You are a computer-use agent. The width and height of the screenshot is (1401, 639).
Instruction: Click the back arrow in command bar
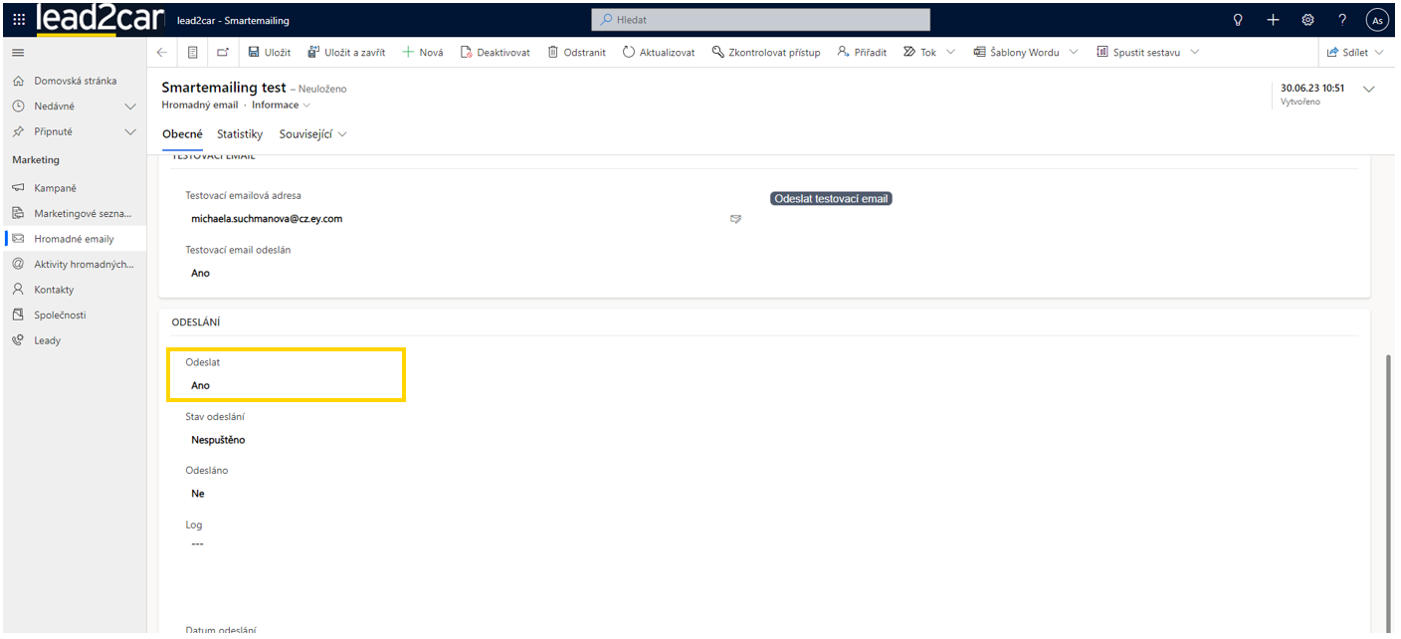163,52
